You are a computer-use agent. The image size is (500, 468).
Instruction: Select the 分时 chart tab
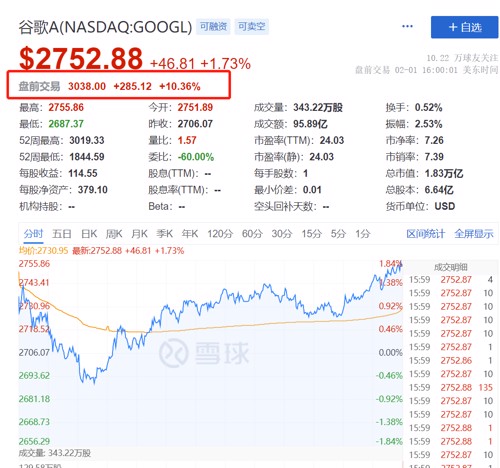click(x=33, y=234)
